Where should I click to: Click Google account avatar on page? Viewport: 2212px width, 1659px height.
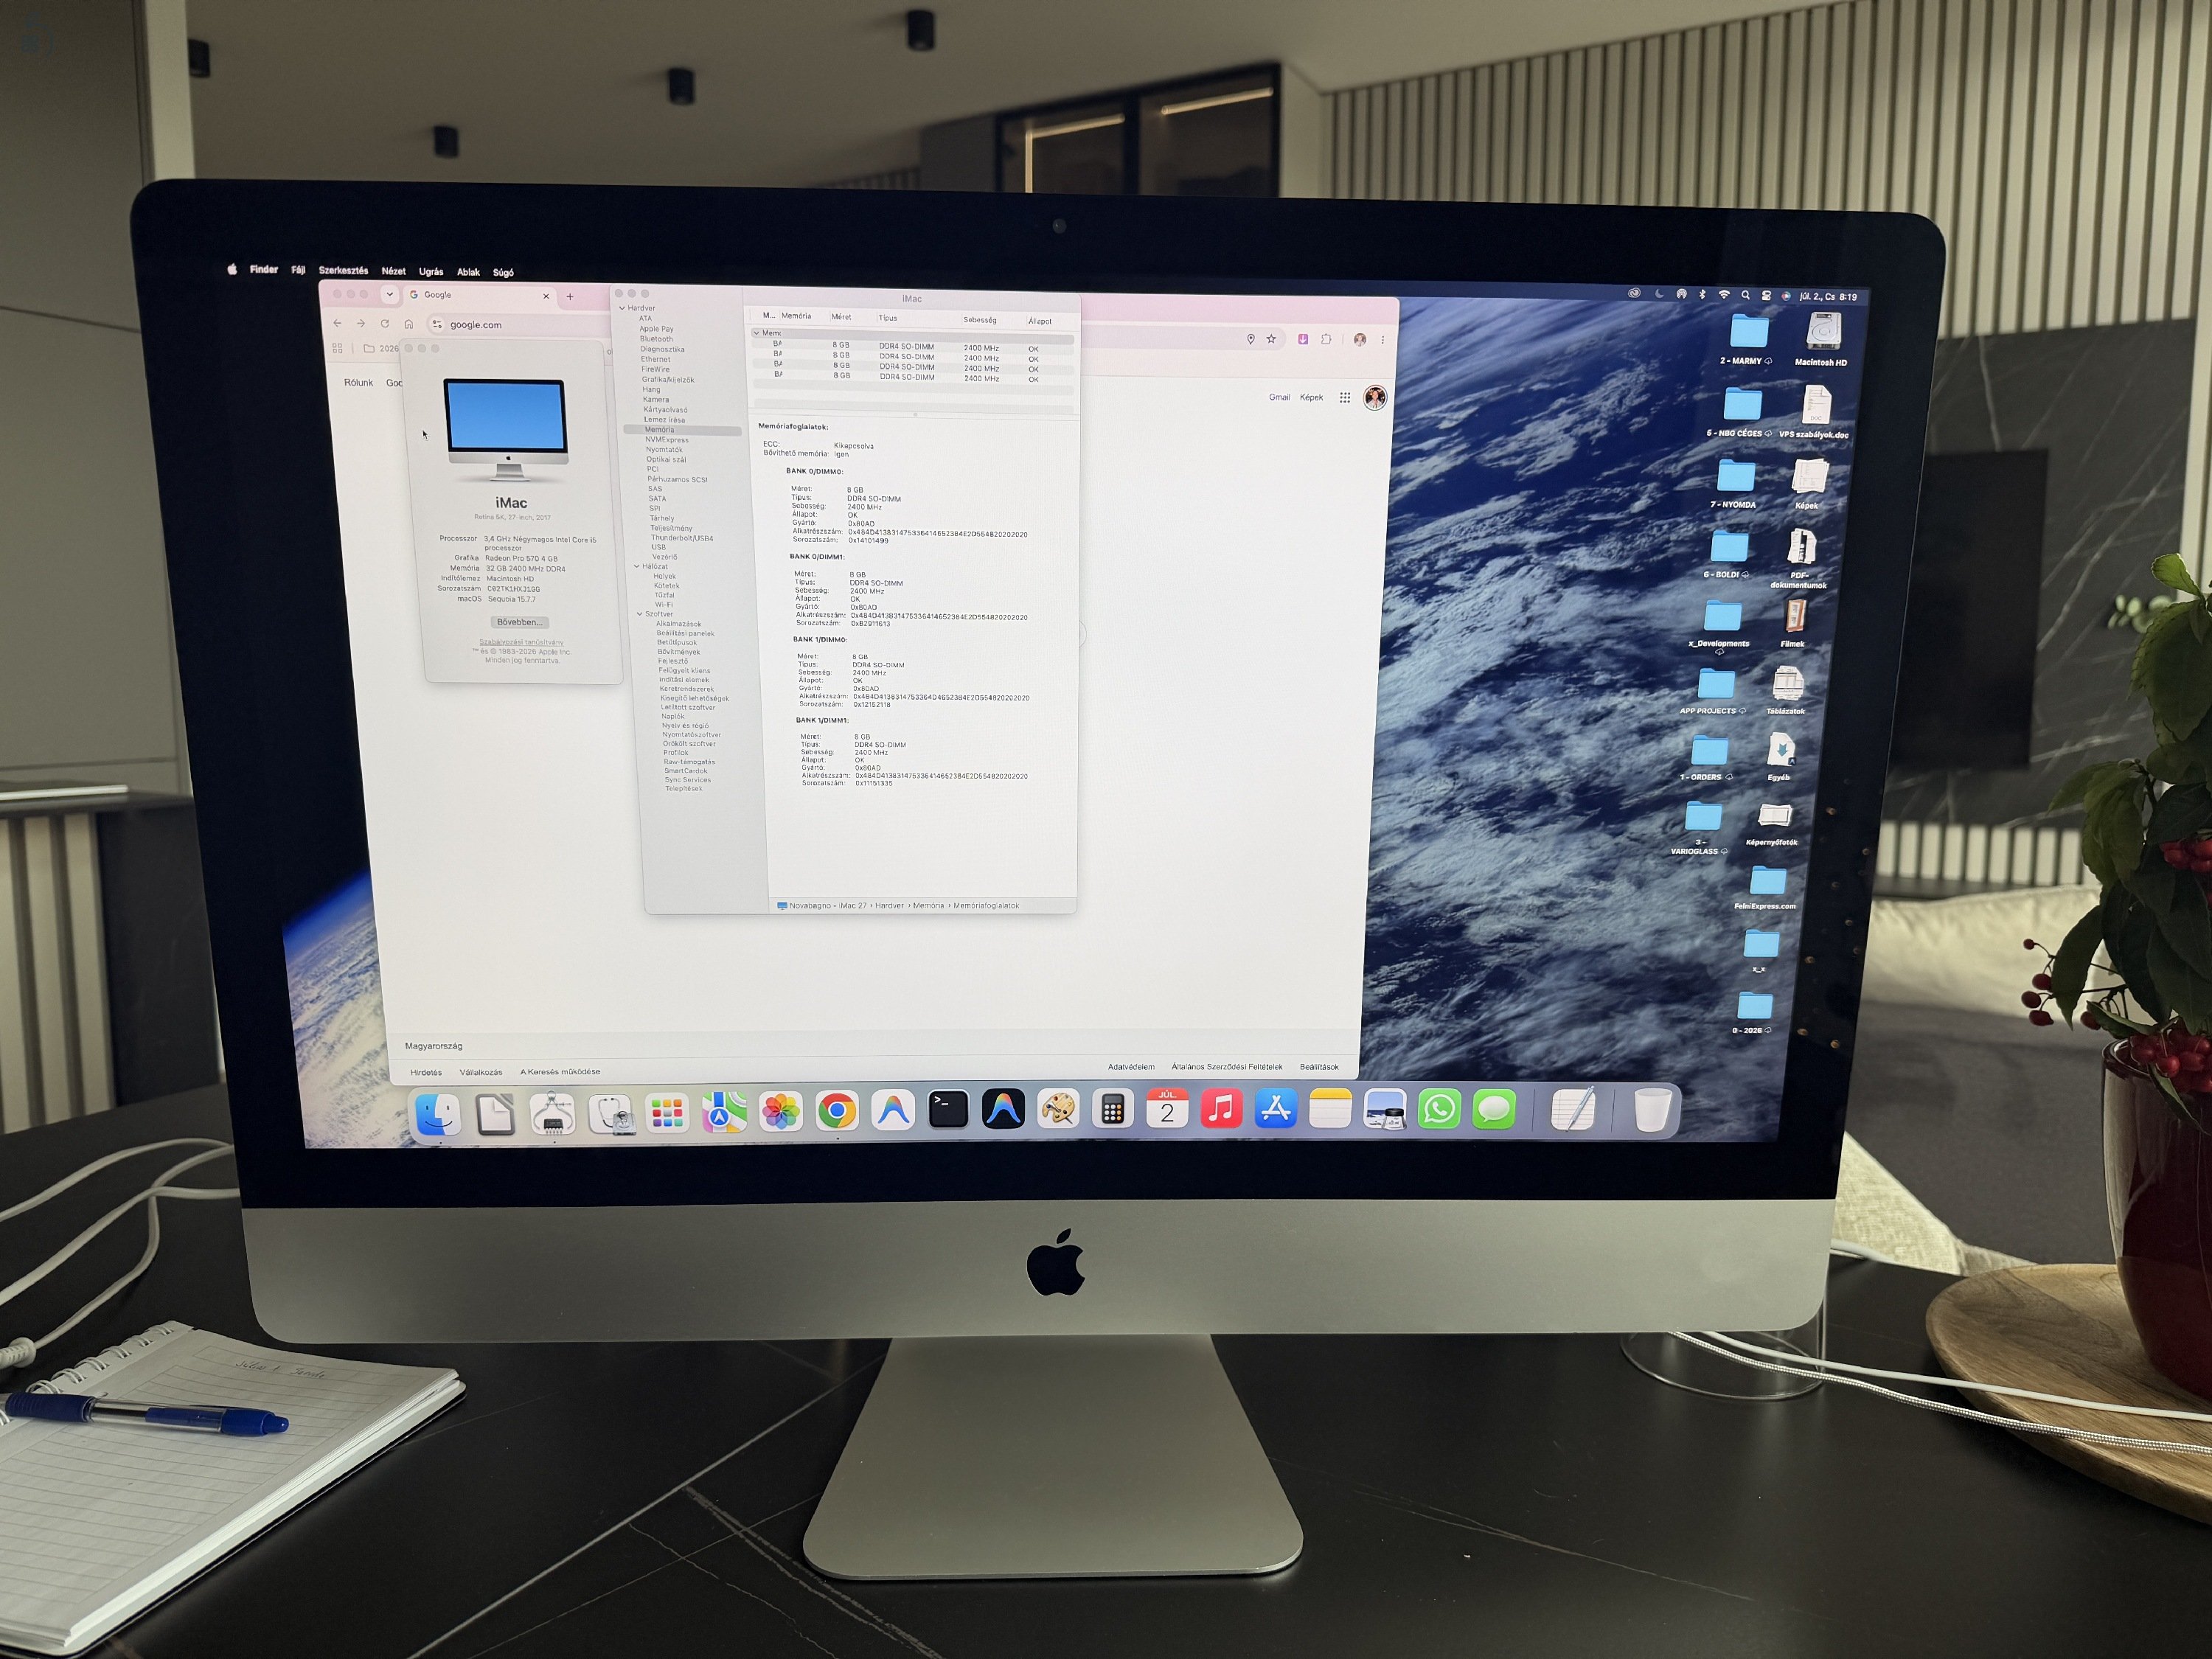(1375, 398)
